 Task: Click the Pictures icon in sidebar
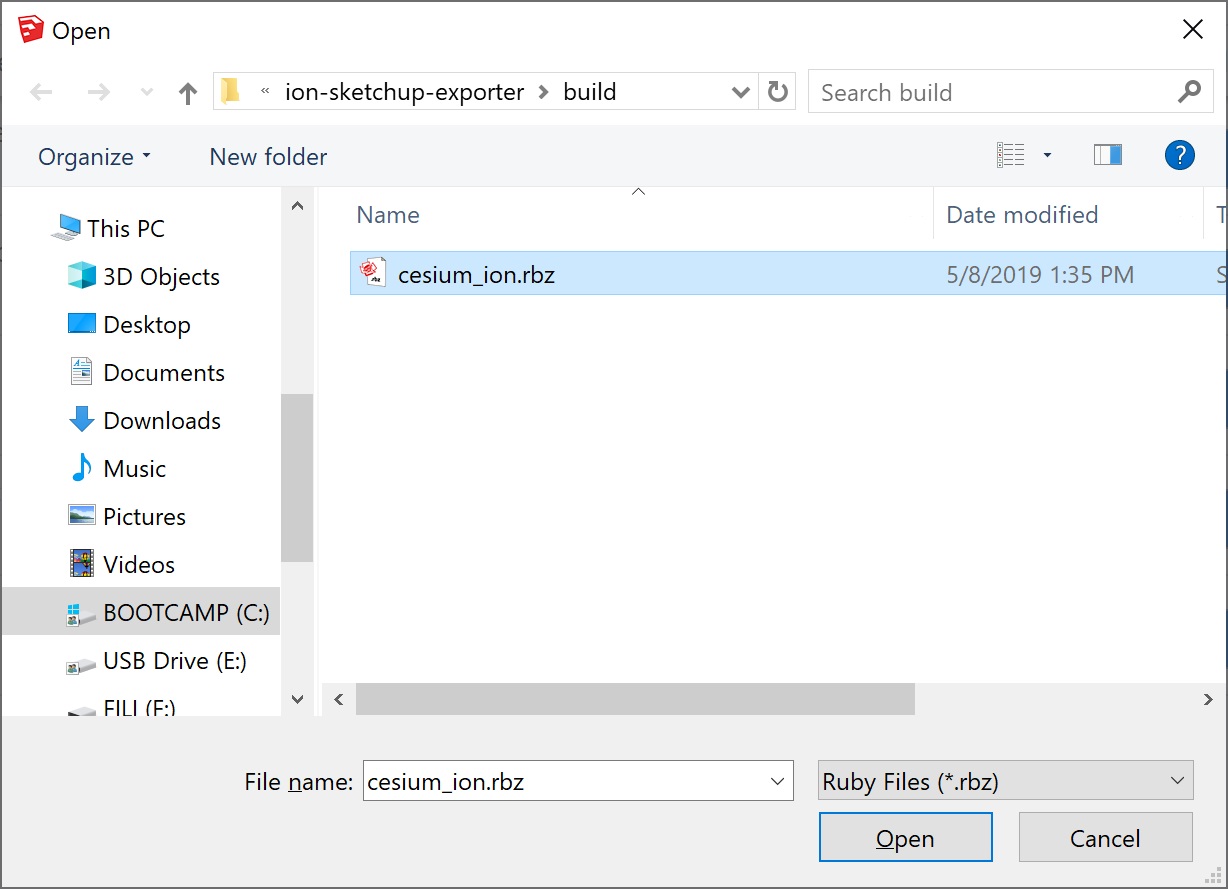[81, 515]
